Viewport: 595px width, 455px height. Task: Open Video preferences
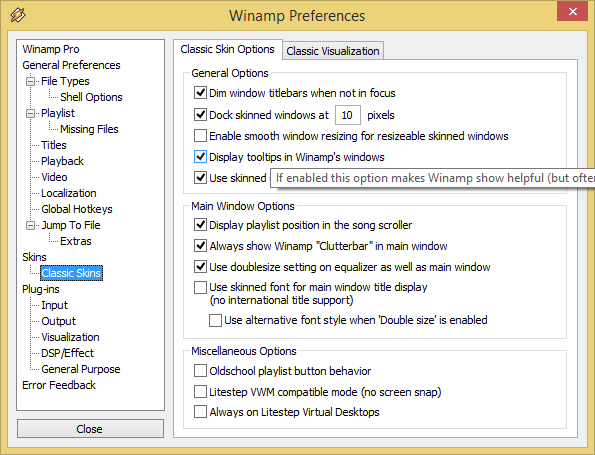pos(54,177)
